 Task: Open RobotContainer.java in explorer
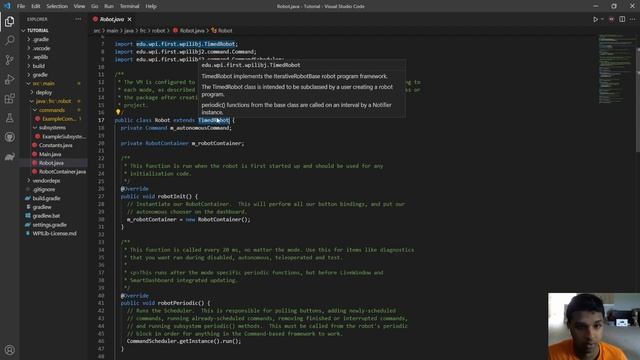pos(53,171)
